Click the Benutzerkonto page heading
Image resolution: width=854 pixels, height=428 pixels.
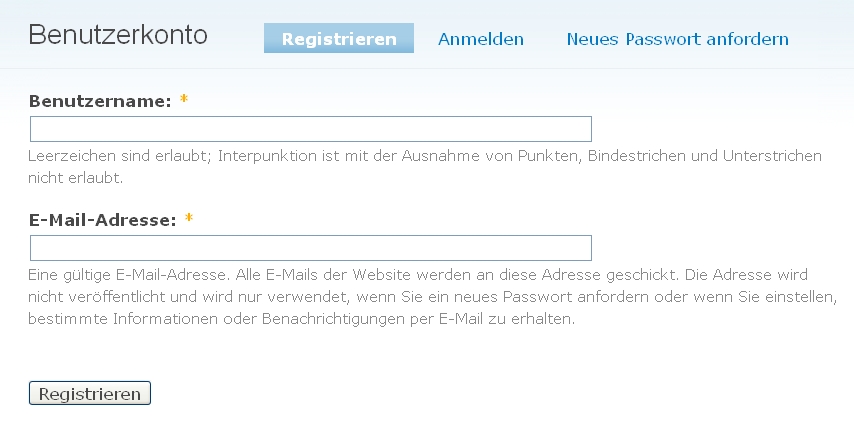point(118,35)
